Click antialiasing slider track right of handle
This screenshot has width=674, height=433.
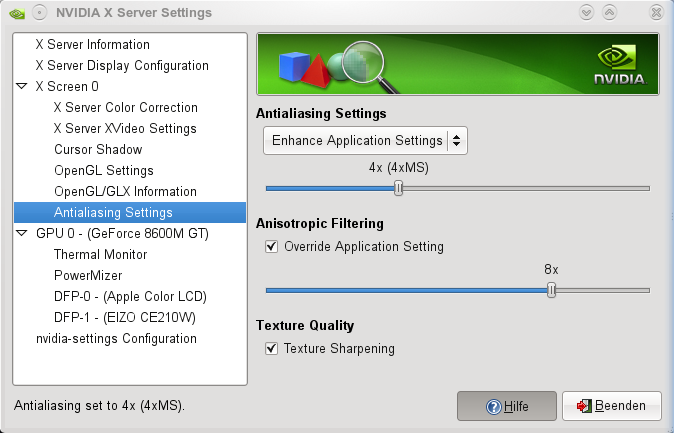click(526, 188)
